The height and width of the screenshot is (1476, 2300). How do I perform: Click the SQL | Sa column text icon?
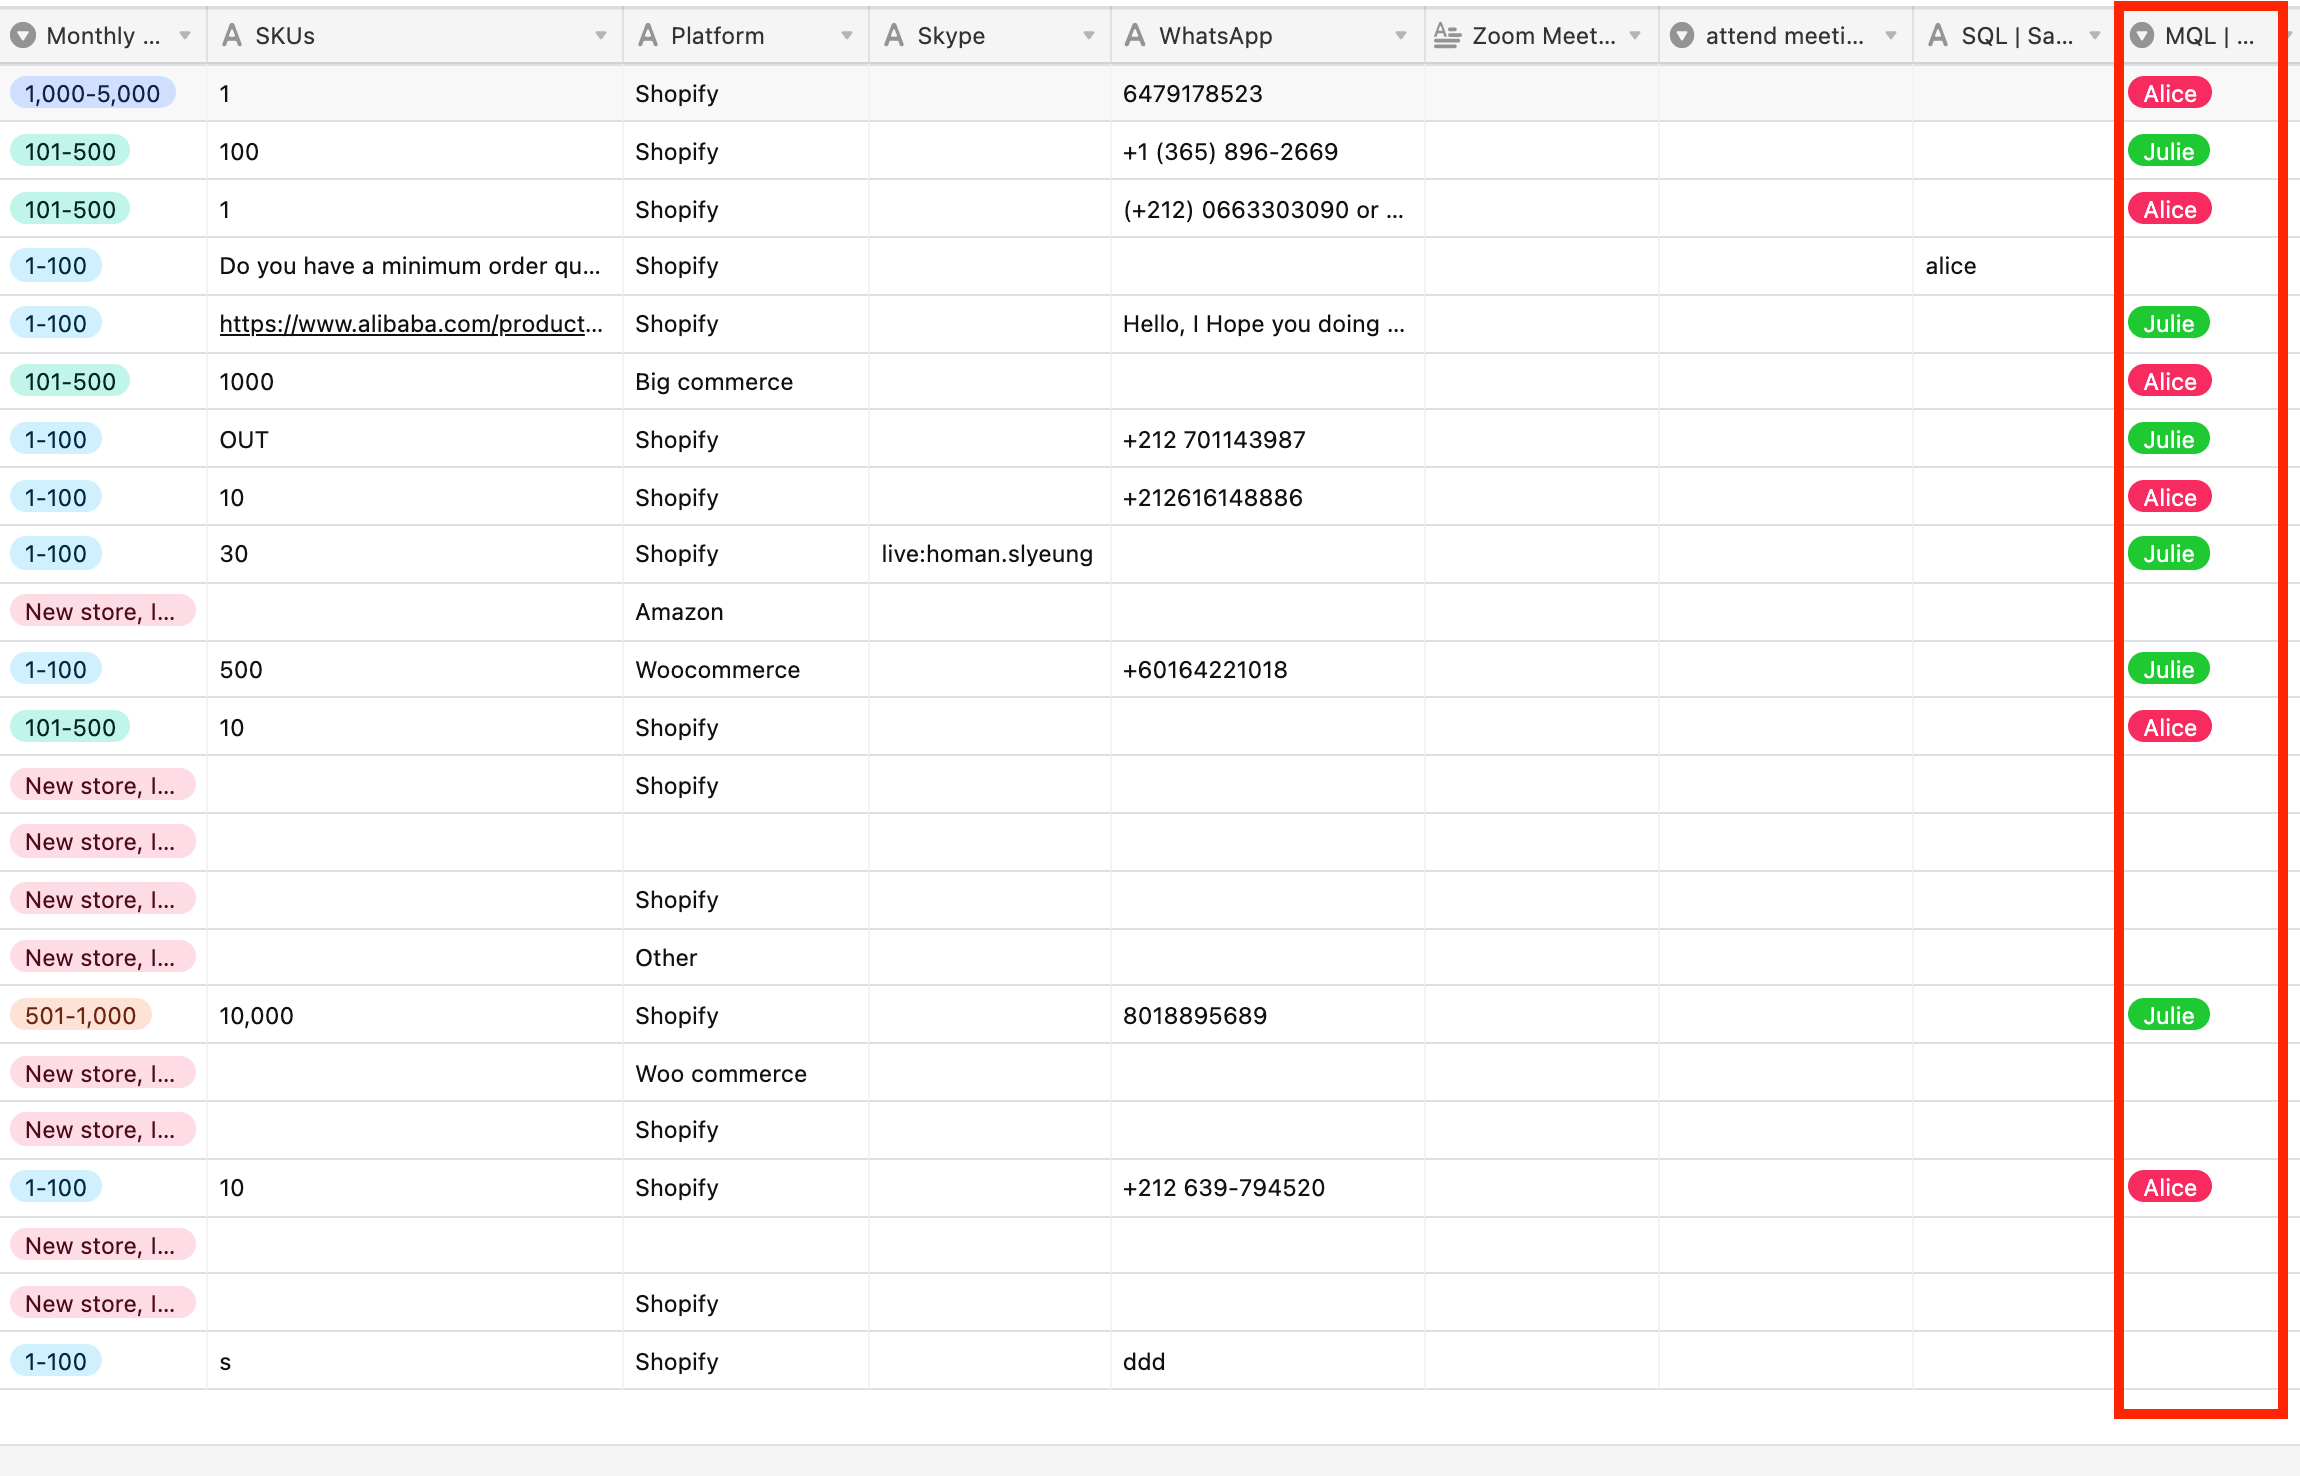pyautogui.click(x=1938, y=36)
